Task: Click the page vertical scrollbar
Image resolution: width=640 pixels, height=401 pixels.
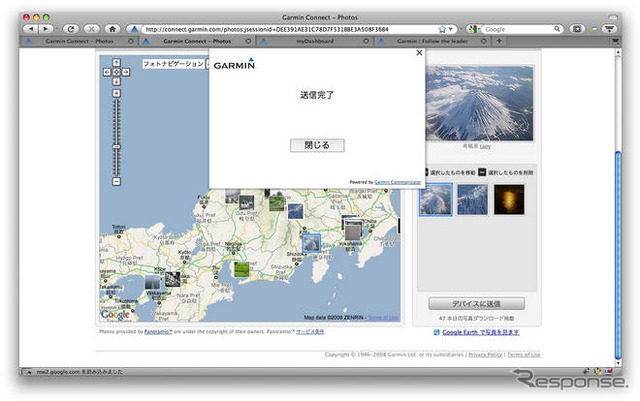Action: [618, 255]
